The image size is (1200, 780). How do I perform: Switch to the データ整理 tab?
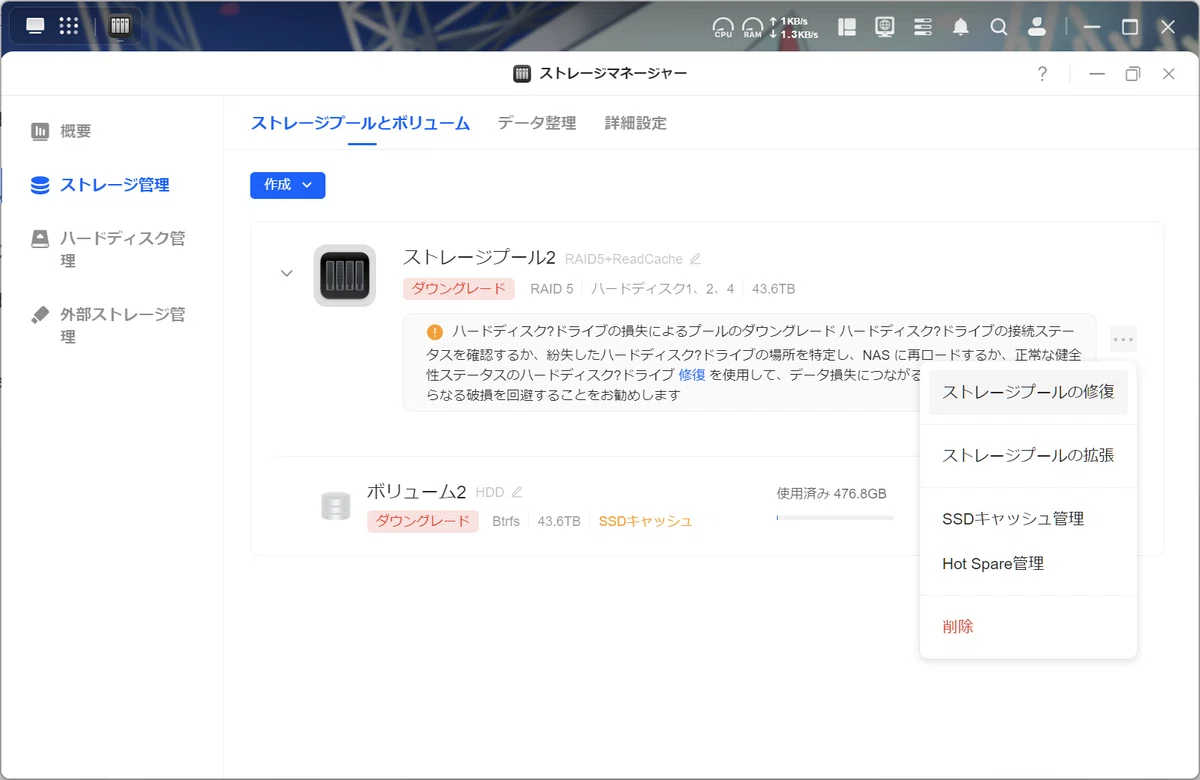click(537, 123)
